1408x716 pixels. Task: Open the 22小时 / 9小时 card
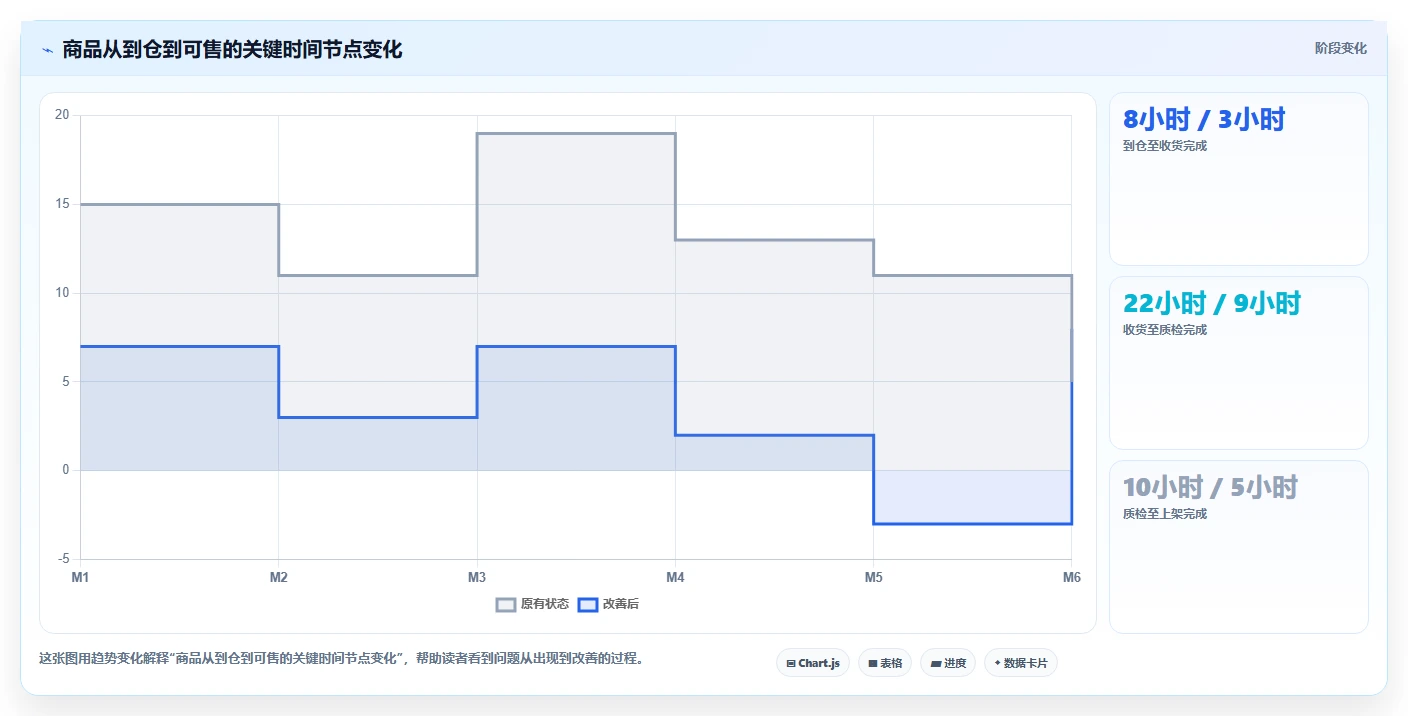(x=1238, y=363)
